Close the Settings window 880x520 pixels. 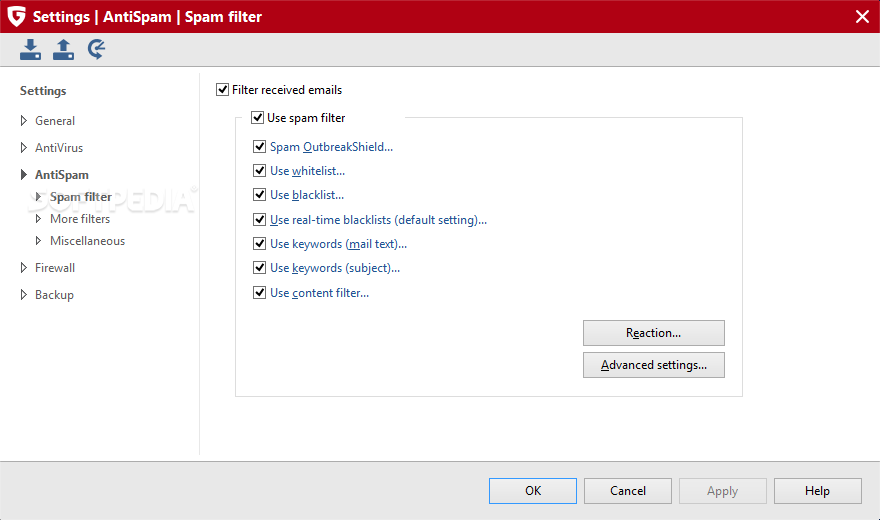[x=863, y=16]
